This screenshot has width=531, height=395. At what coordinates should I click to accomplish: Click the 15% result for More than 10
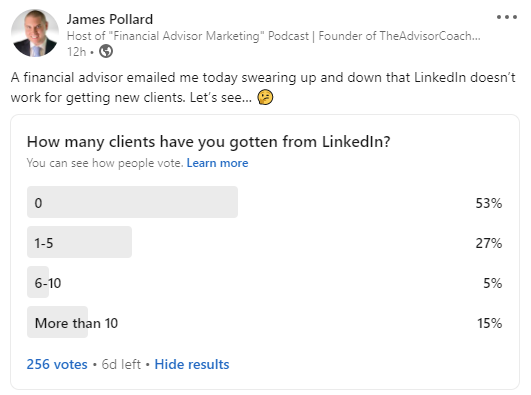click(x=489, y=323)
